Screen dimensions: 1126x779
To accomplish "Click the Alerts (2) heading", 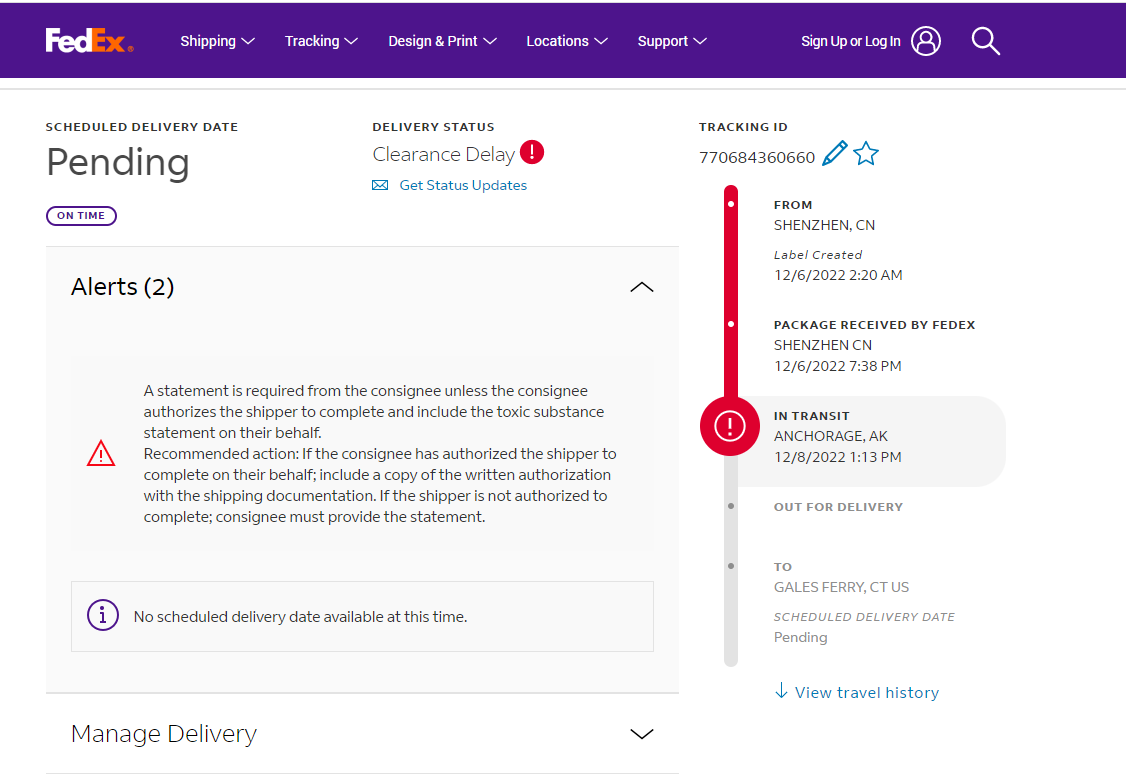I will click(123, 286).
